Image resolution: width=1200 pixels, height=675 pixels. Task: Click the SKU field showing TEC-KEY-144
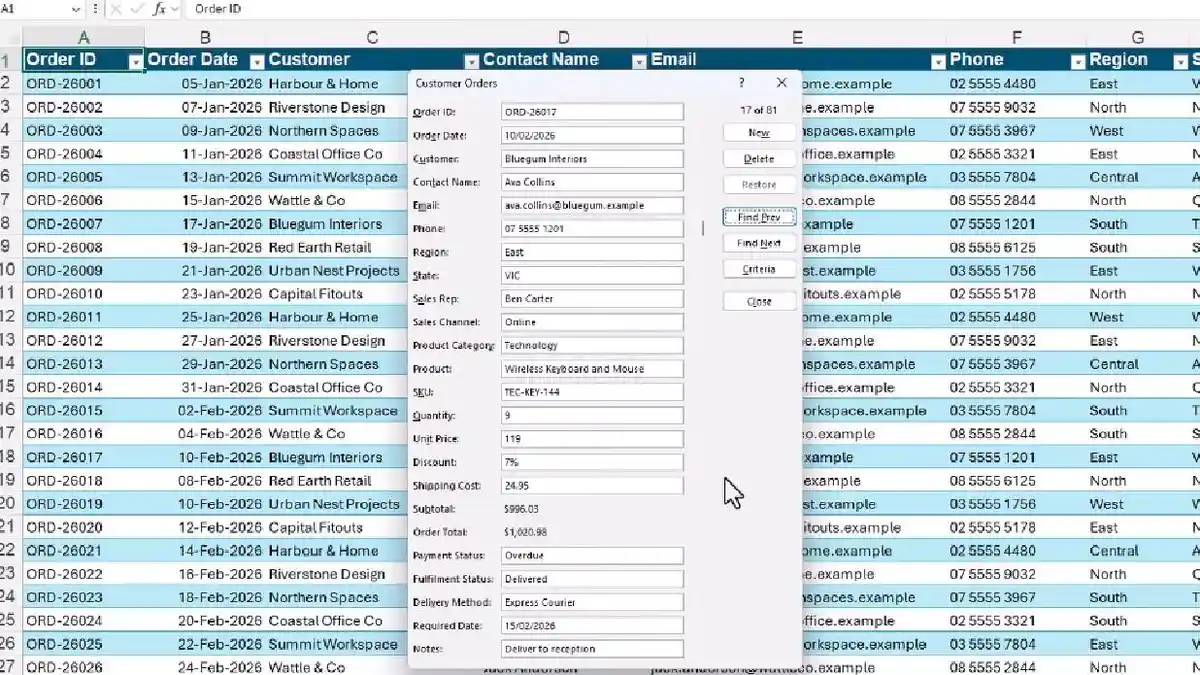pos(592,392)
